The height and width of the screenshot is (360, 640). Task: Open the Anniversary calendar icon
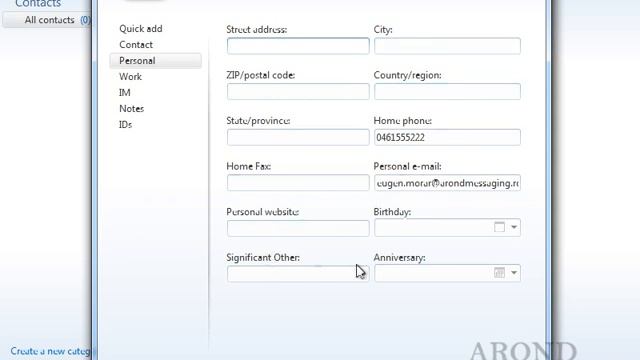tap(499, 273)
